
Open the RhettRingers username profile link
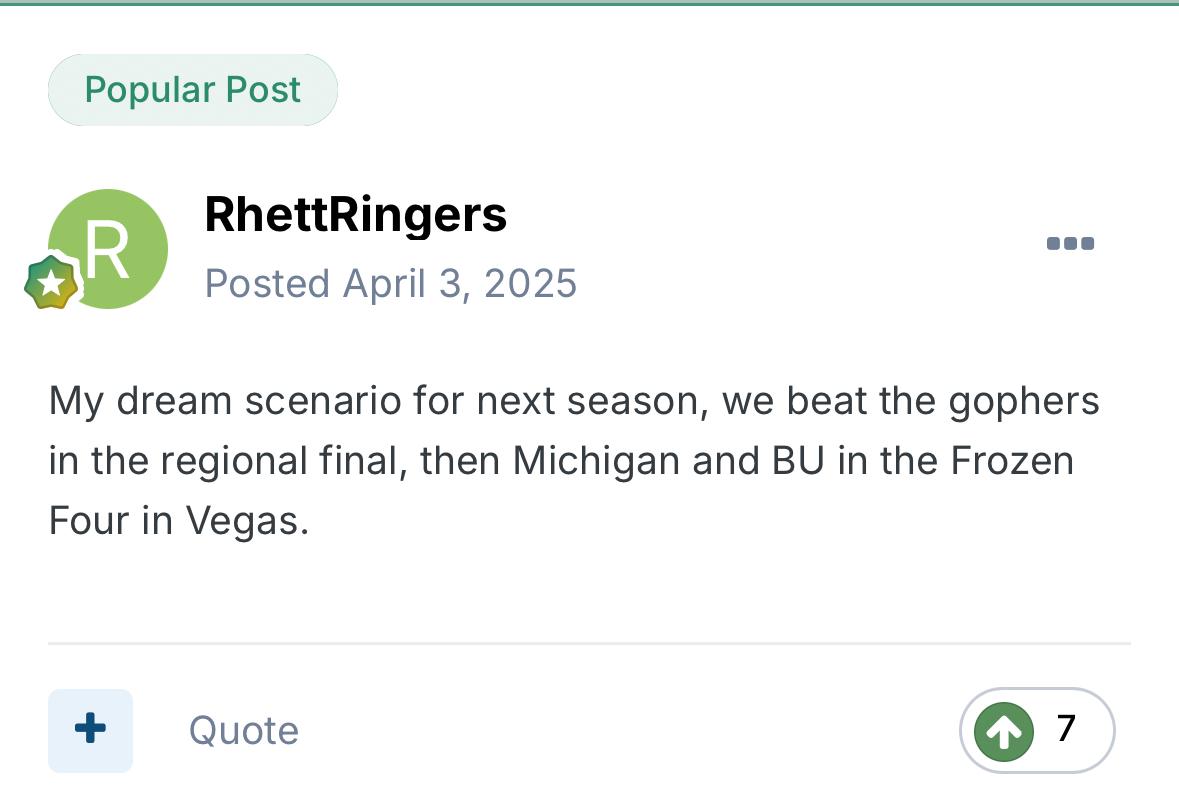click(x=355, y=214)
